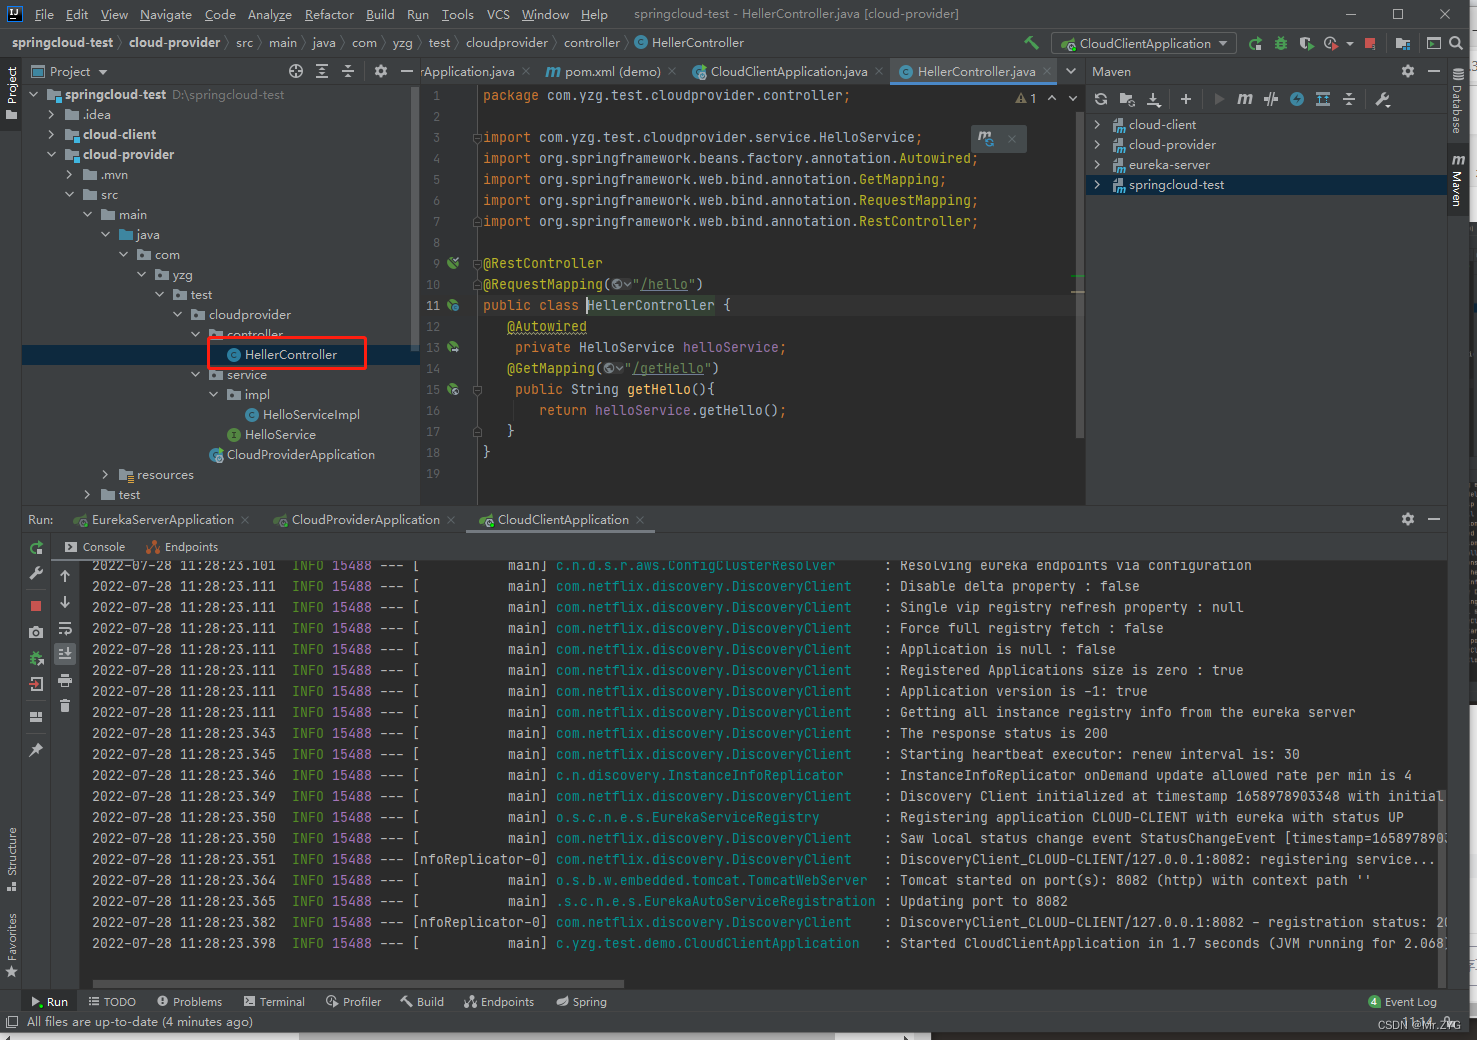Screen dimensions: 1477x1040
Task: Toggle soft-wrap in the console
Action: tap(65, 628)
